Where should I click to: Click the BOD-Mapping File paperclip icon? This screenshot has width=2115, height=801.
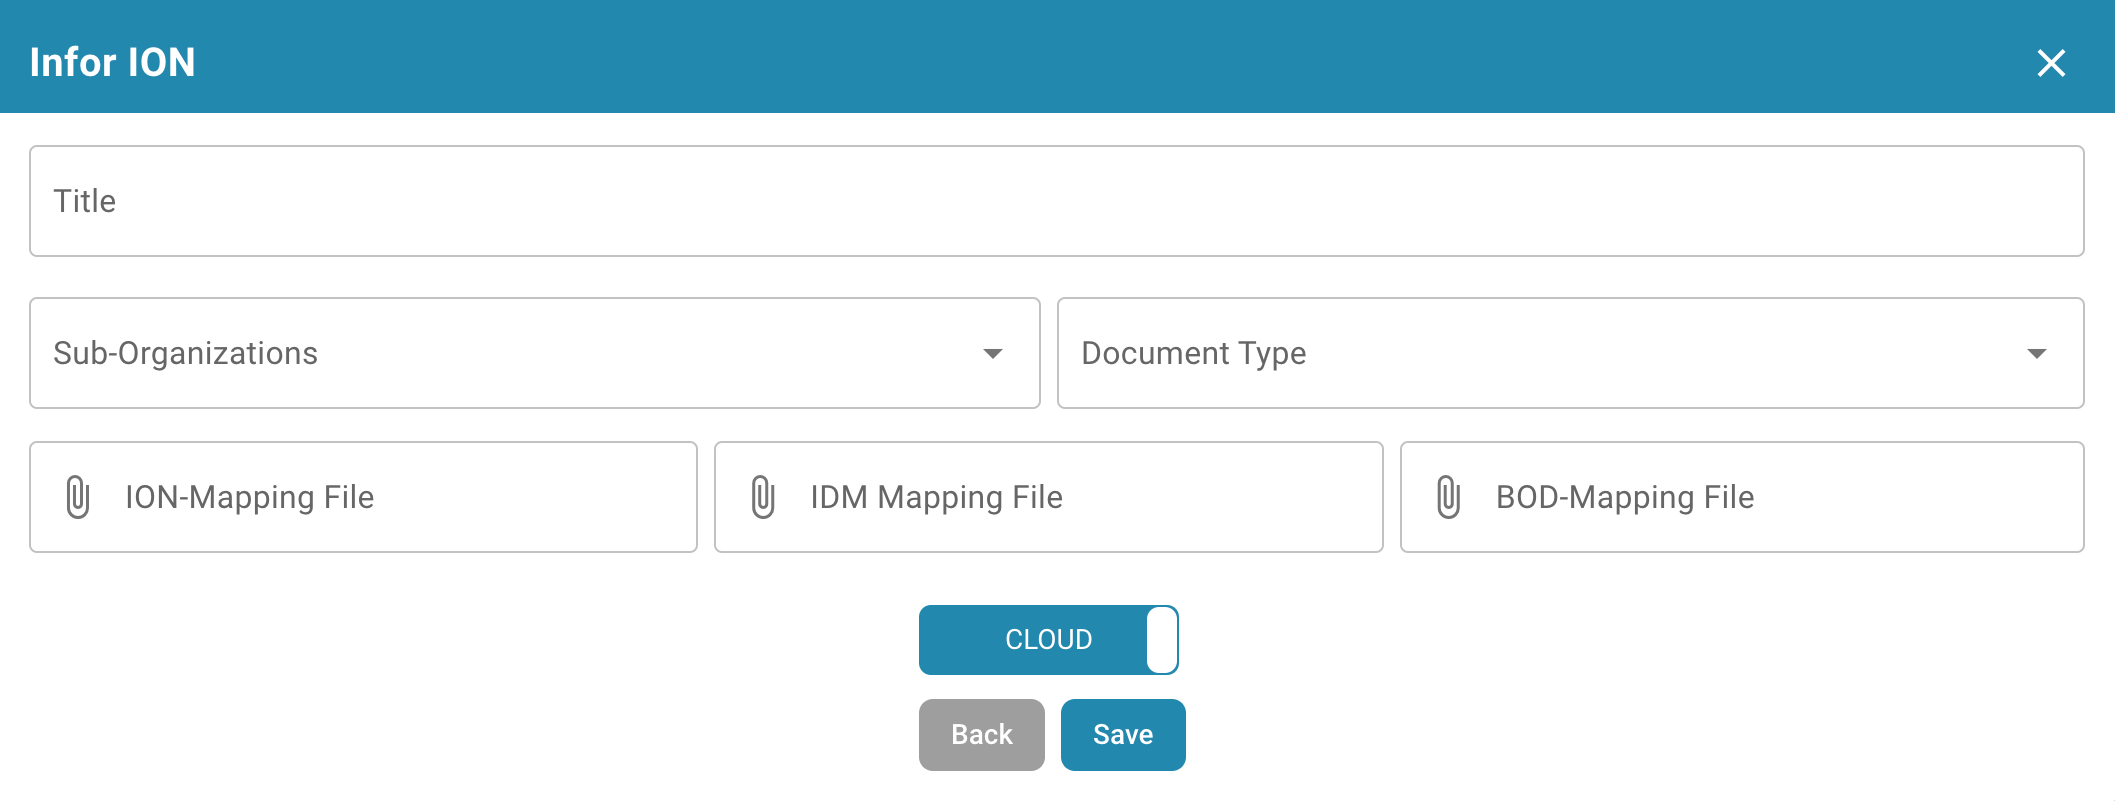click(1448, 497)
